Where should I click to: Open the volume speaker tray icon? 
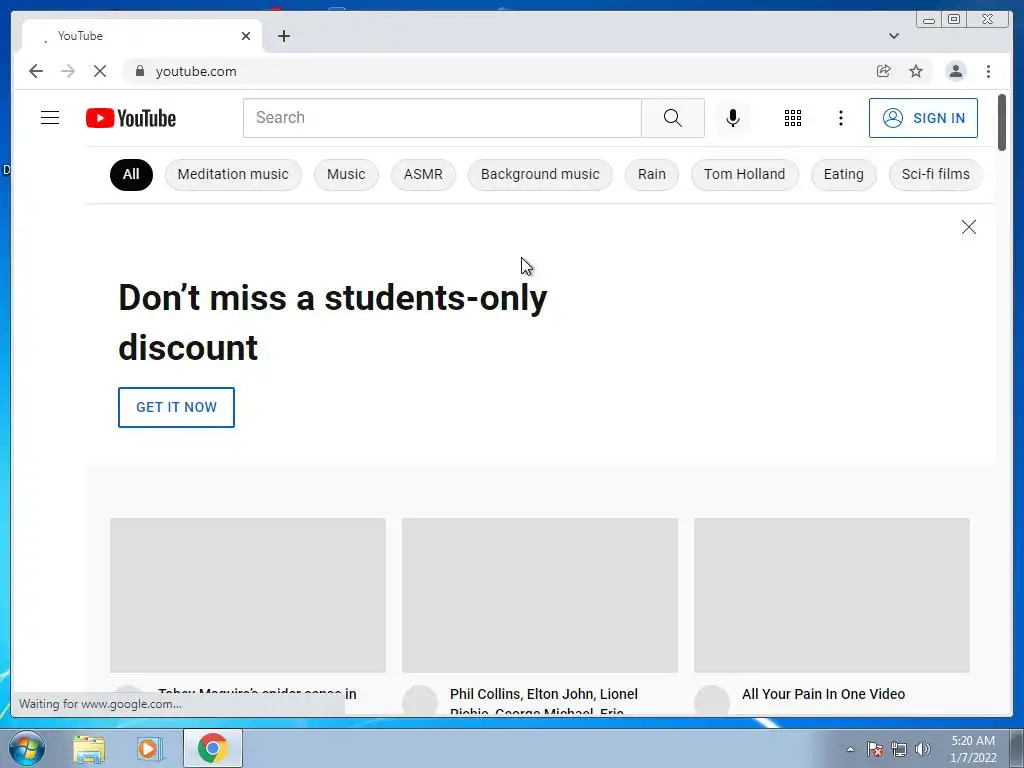tap(923, 749)
